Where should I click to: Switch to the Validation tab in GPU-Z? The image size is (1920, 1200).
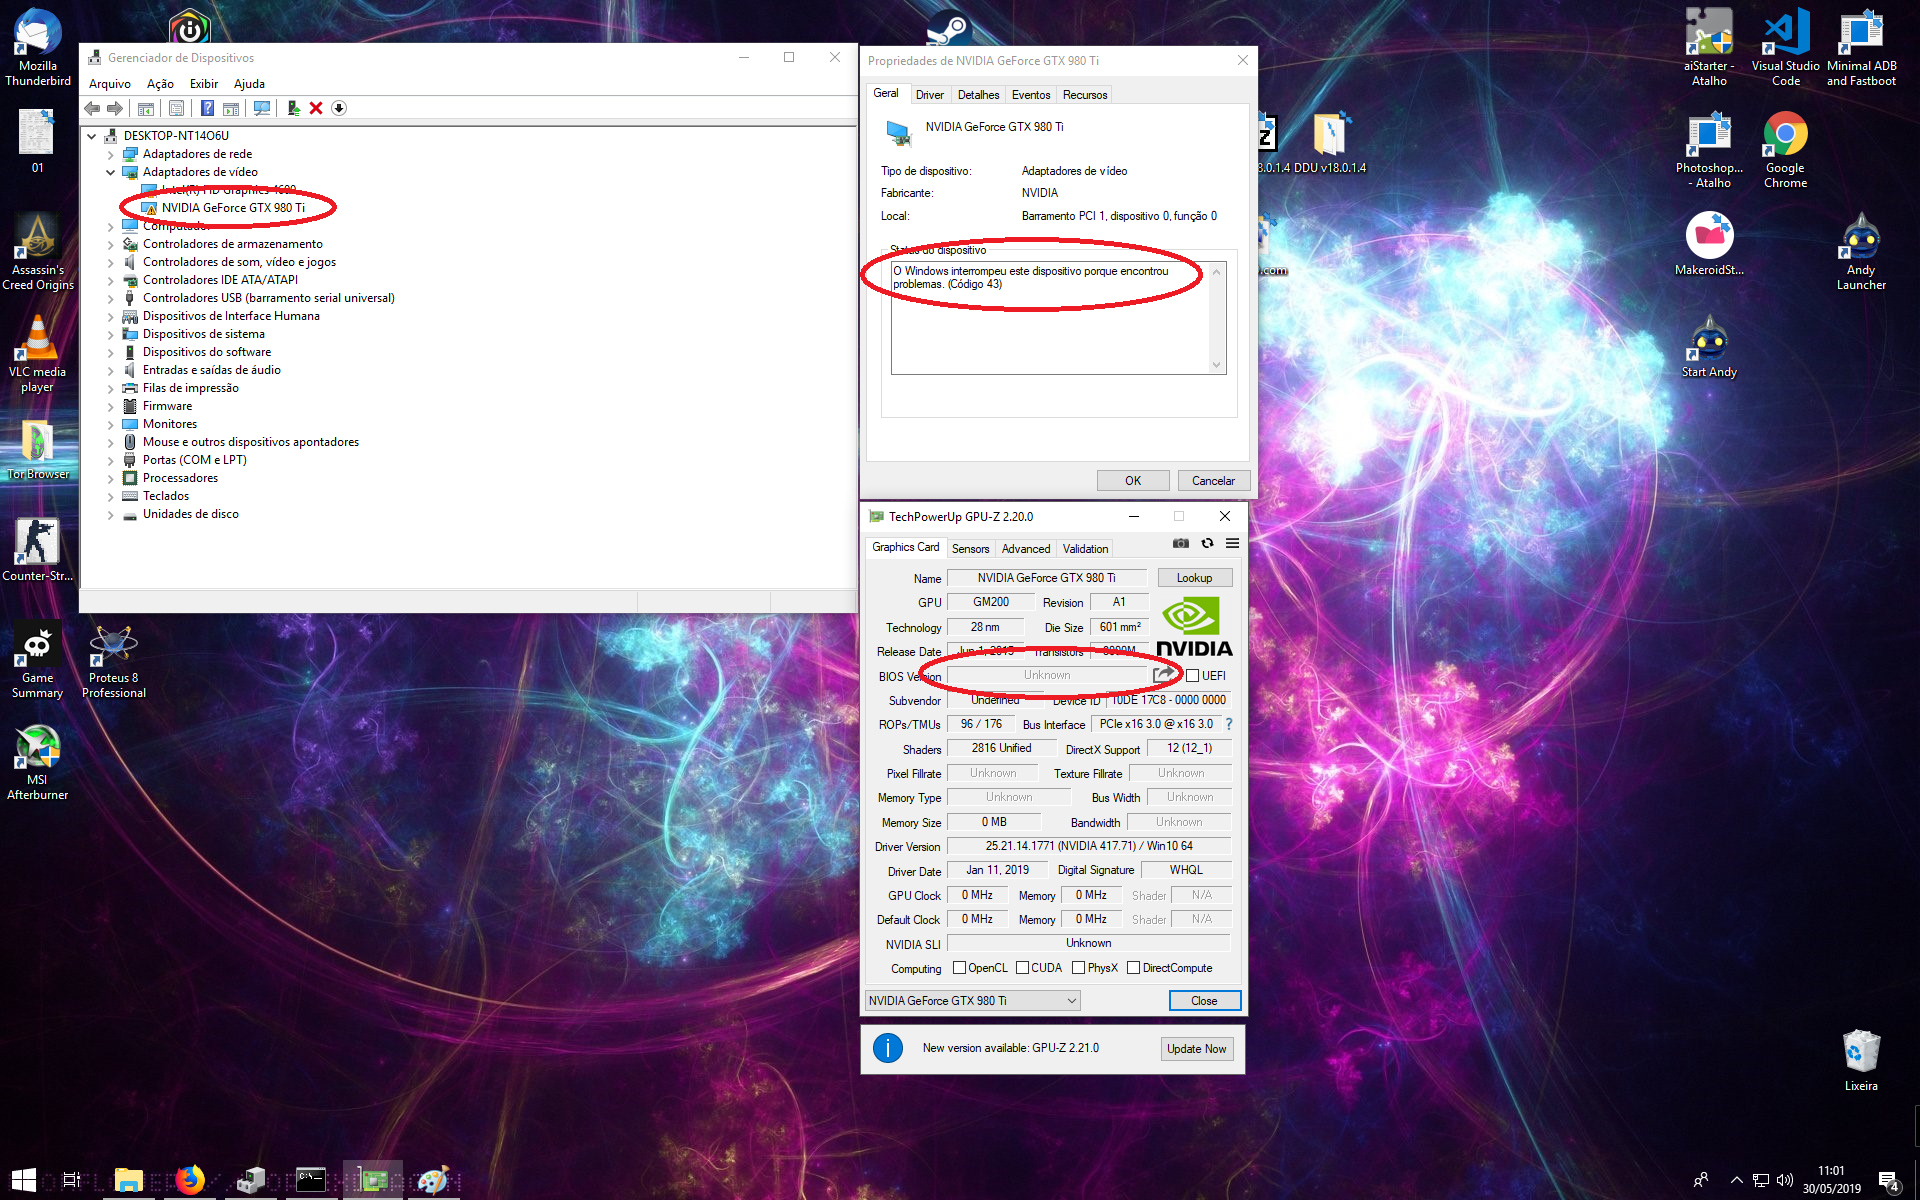coord(1085,549)
